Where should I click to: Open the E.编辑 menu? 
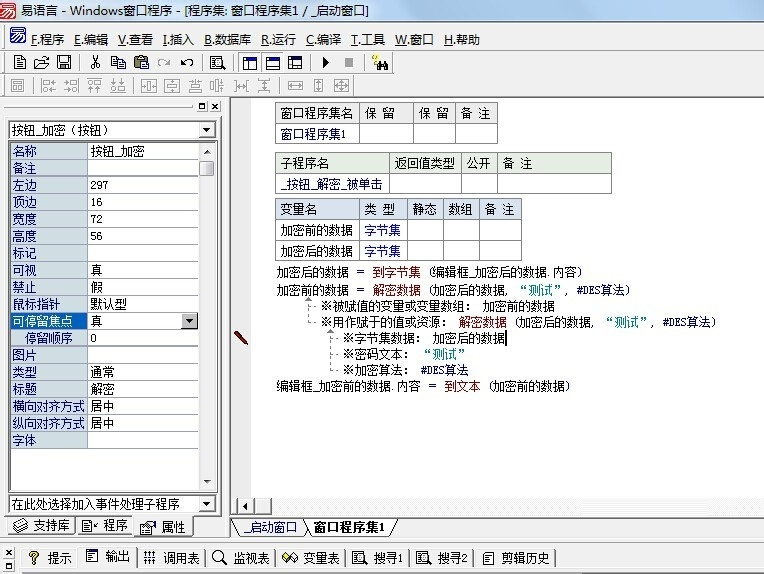coord(91,39)
